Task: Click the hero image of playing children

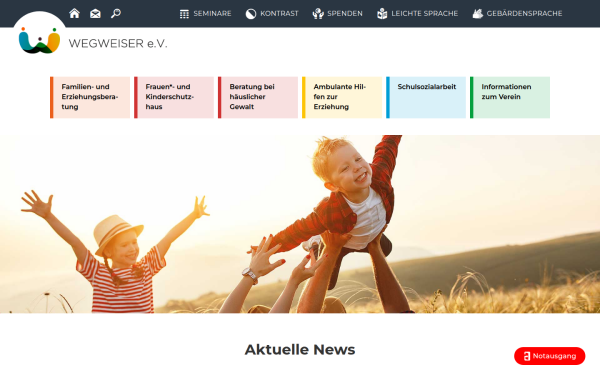Action: pyautogui.click(x=300, y=224)
